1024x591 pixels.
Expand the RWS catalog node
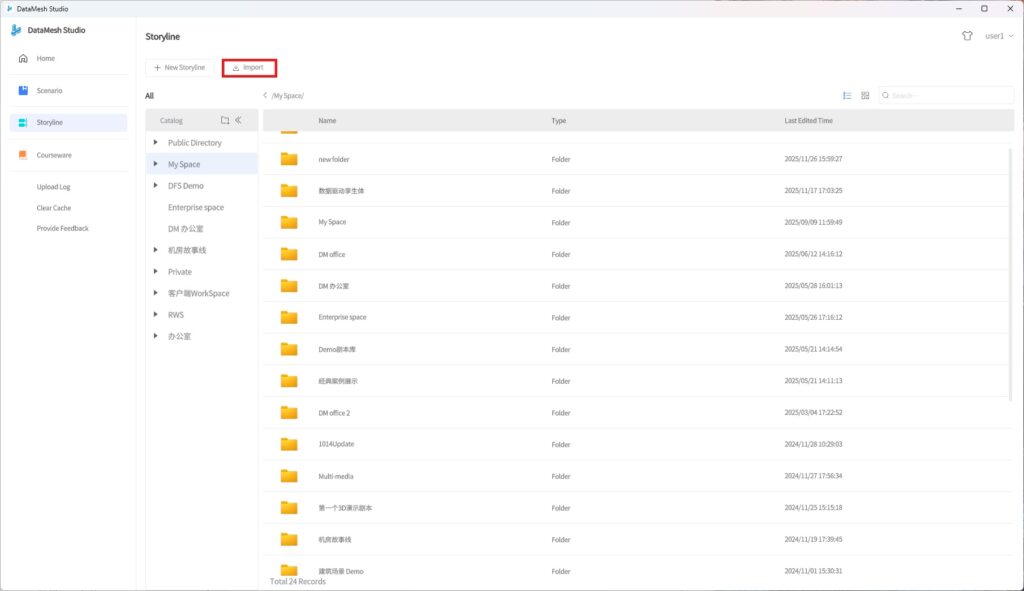tap(155, 315)
